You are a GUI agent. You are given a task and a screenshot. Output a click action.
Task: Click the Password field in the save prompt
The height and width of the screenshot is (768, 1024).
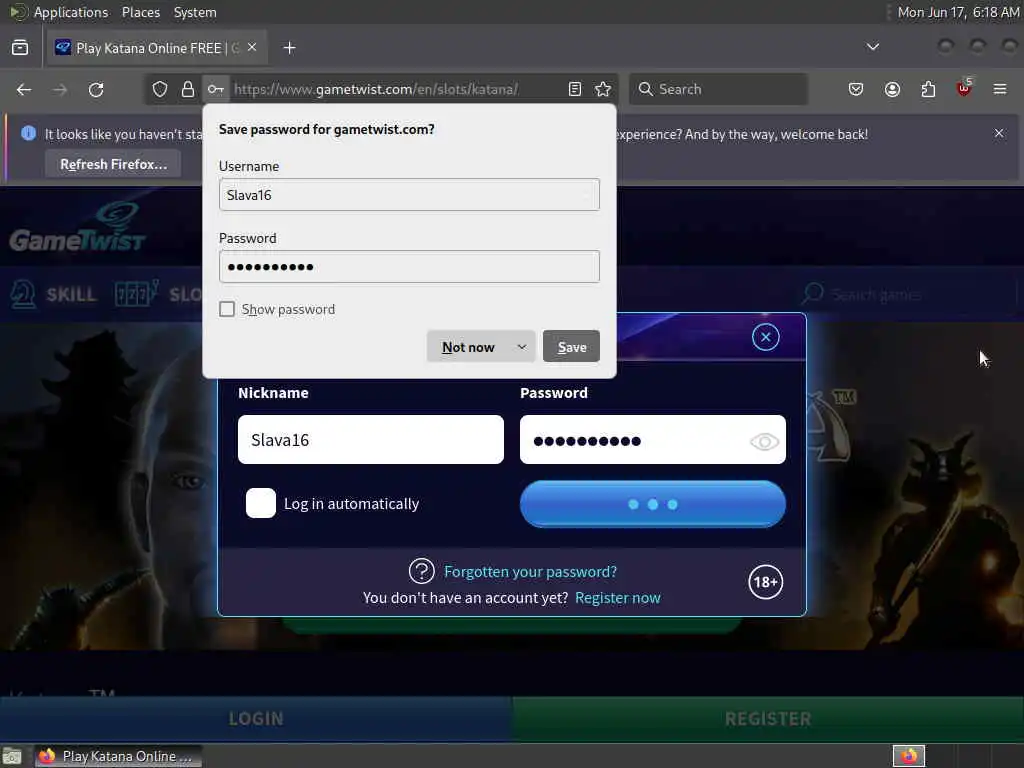[x=409, y=266]
